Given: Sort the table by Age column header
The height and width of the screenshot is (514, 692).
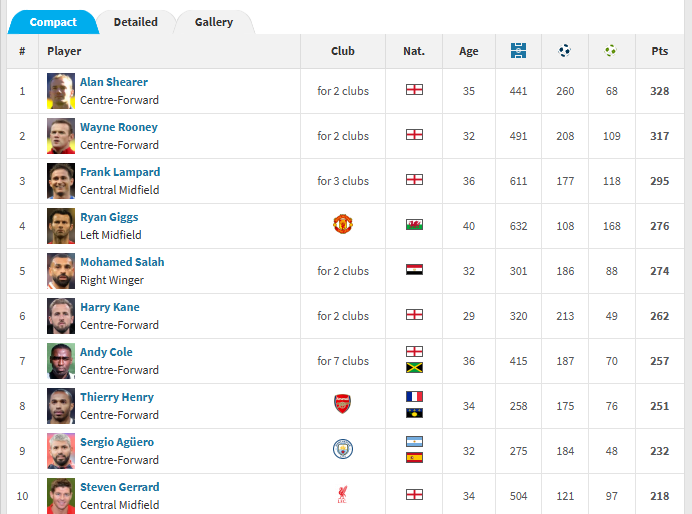Looking at the screenshot, I should tap(469, 51).
